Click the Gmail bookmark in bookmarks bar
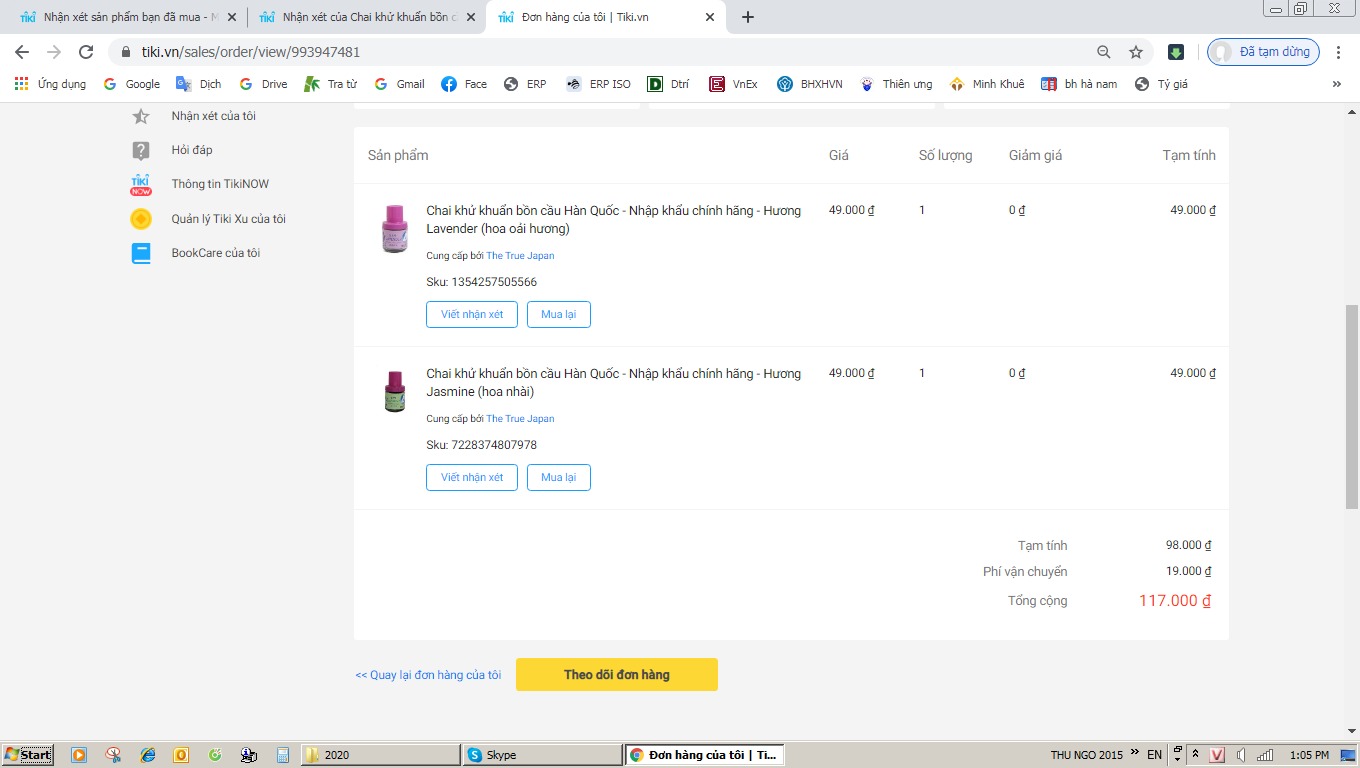The height and width of the screenshot is (768, 1360). (x=399, y=84)
